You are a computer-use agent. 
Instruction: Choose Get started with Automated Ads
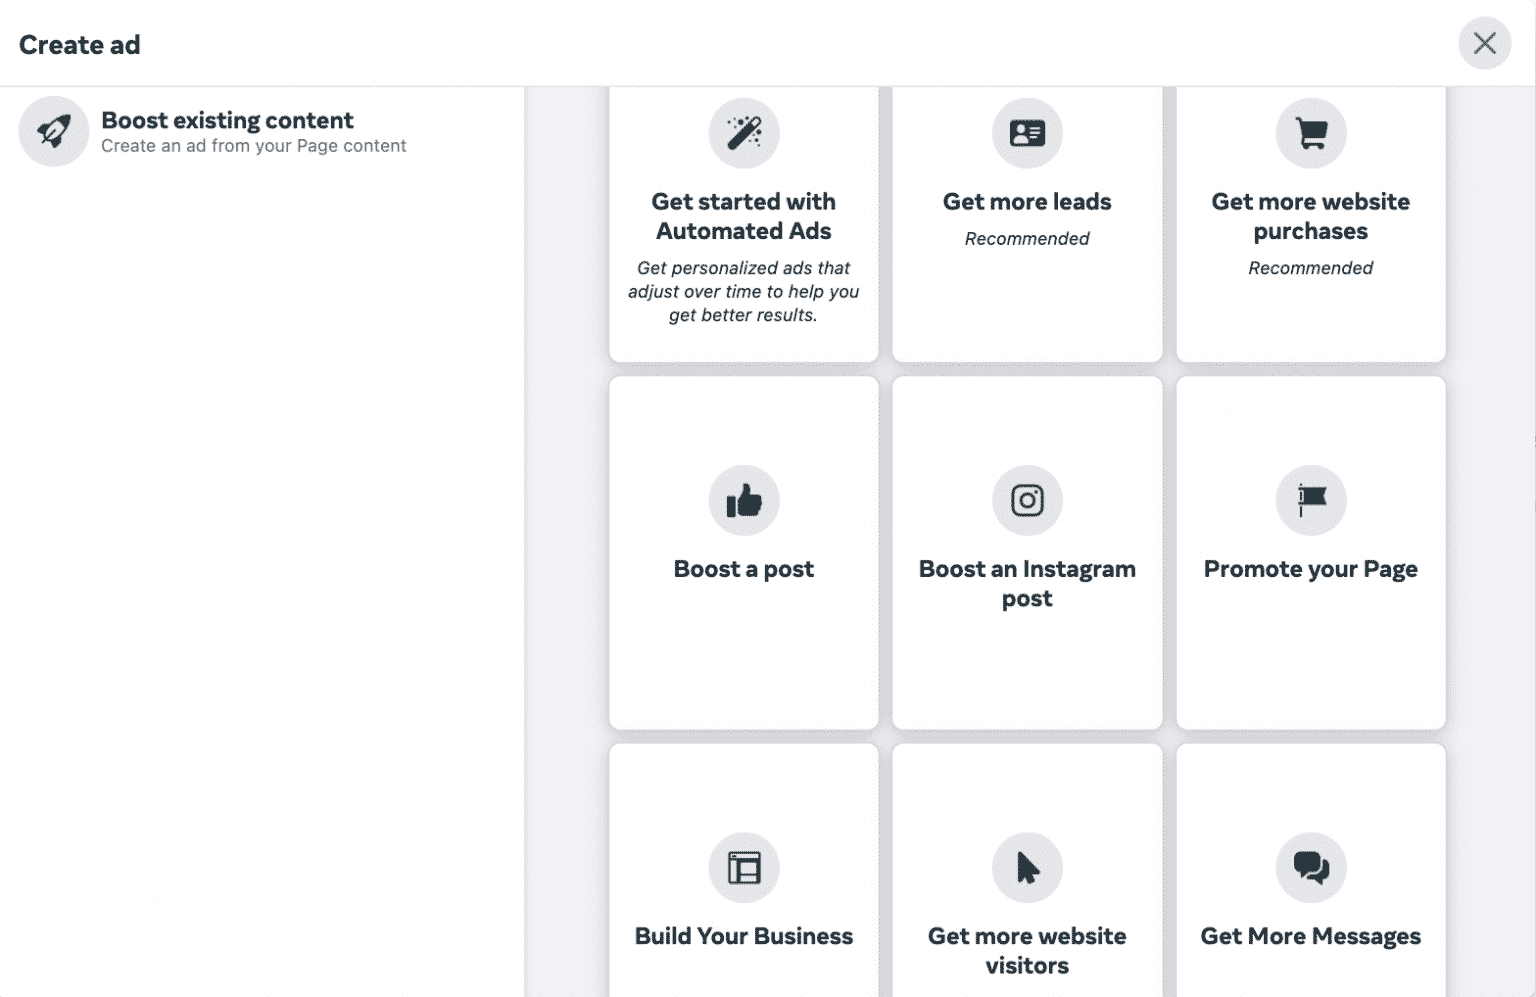click(743, 216)
